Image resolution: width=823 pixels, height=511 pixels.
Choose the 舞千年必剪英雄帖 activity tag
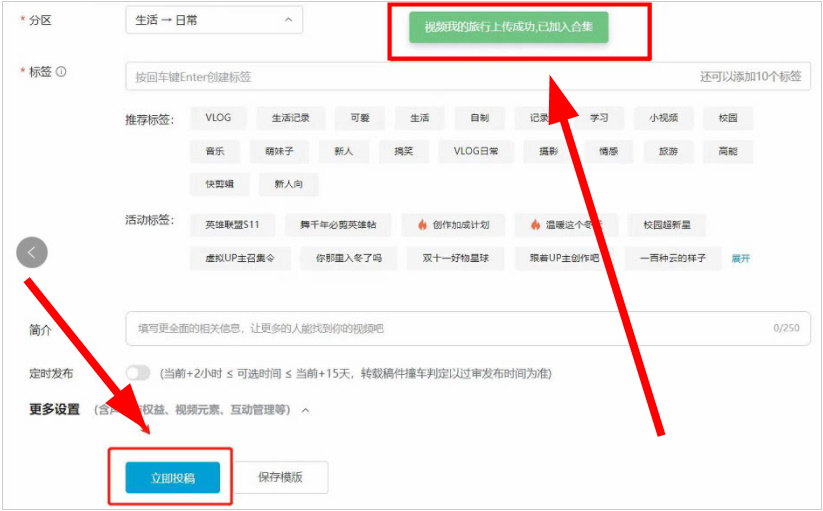click(338, 225)
